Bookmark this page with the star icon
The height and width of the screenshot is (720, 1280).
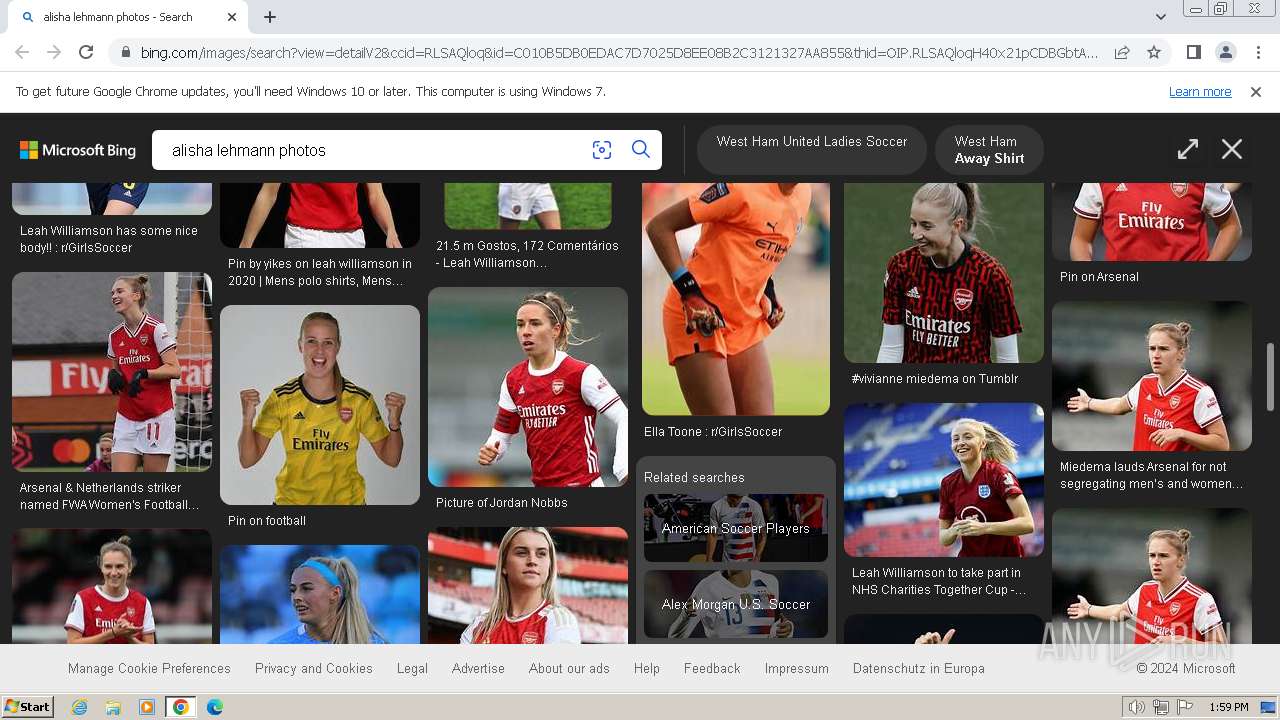pos(1154,52)
